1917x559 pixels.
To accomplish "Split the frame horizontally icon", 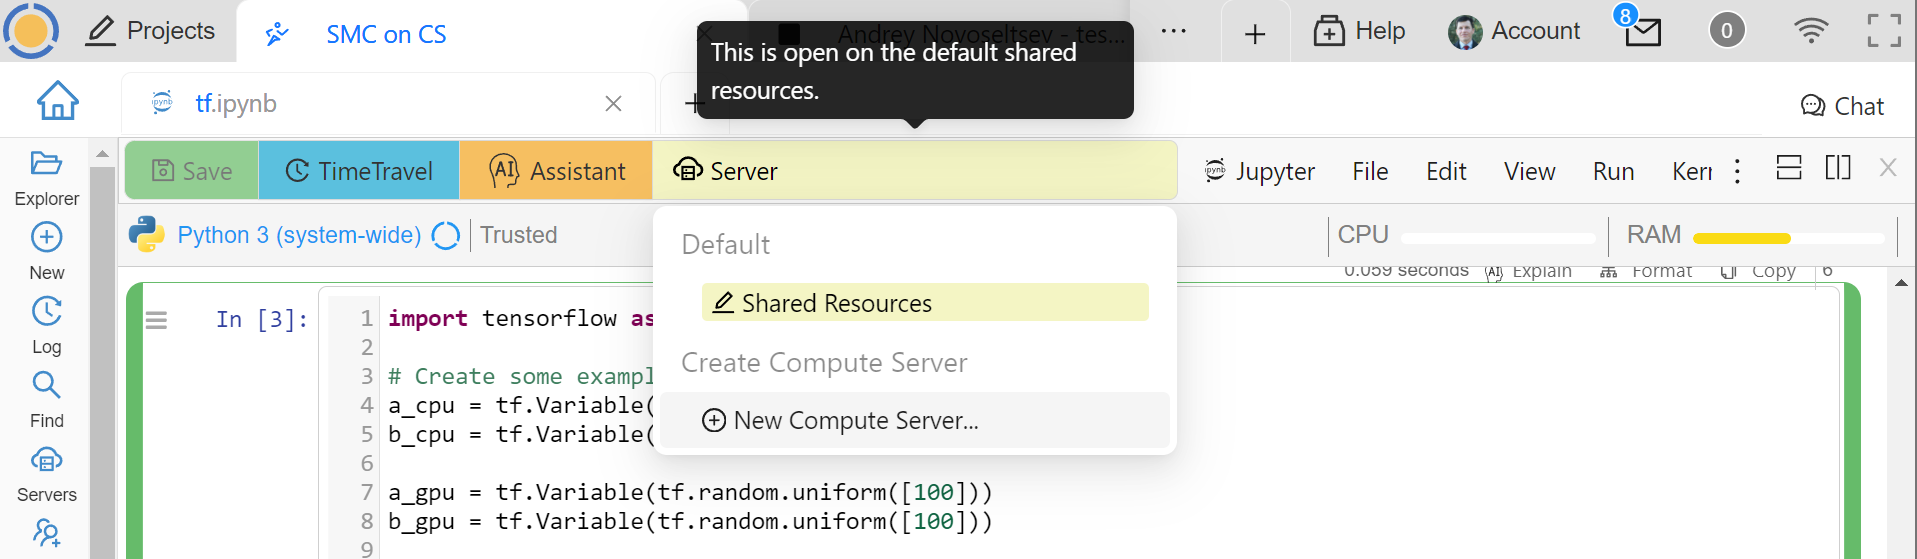I will click(1789, 168).
